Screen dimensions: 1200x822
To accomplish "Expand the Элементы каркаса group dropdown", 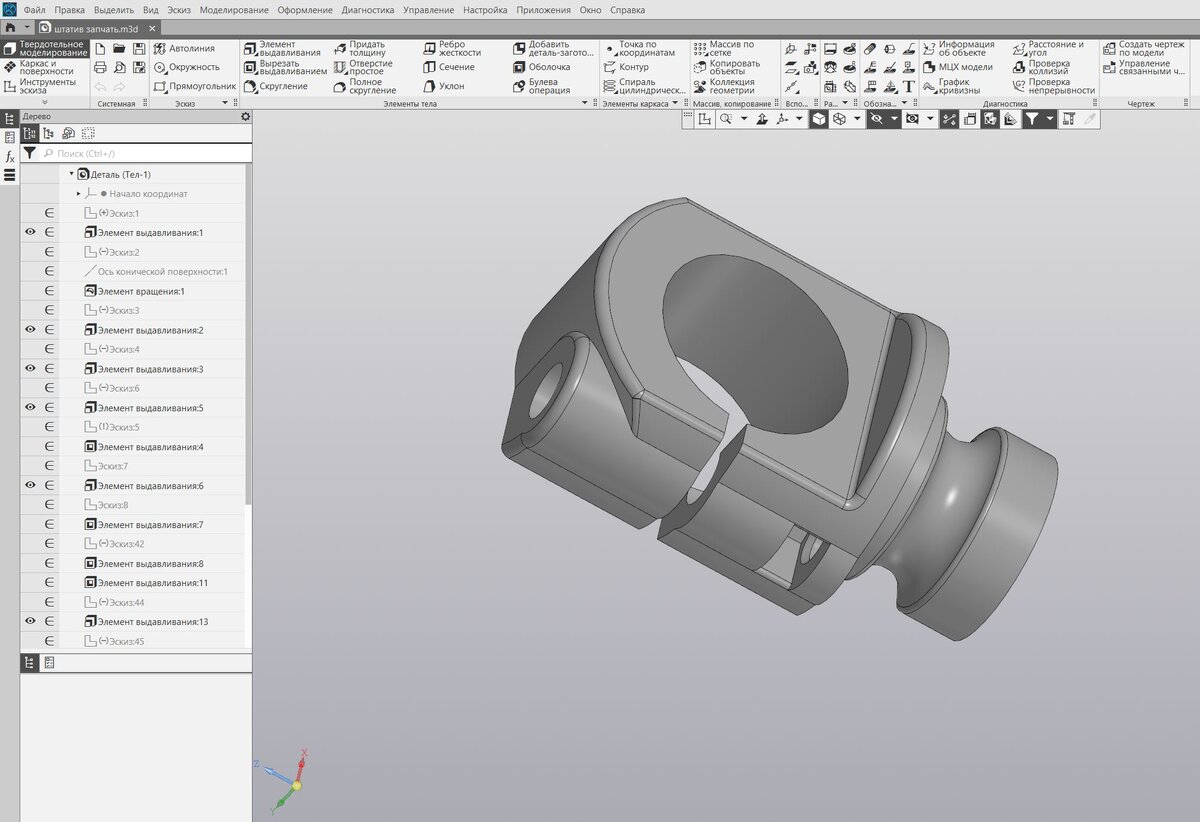I will point(674,104).
